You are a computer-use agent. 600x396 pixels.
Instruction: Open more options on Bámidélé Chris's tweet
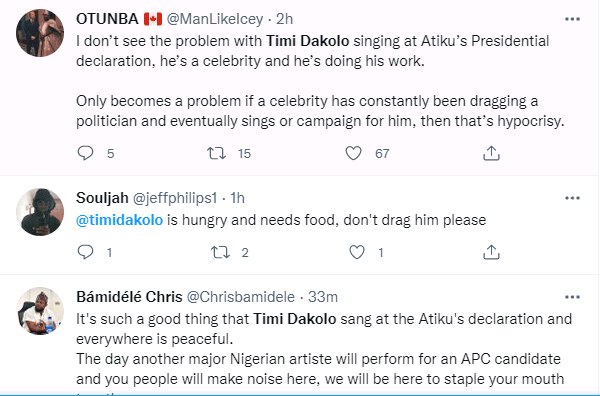click(x=572, y=297)
